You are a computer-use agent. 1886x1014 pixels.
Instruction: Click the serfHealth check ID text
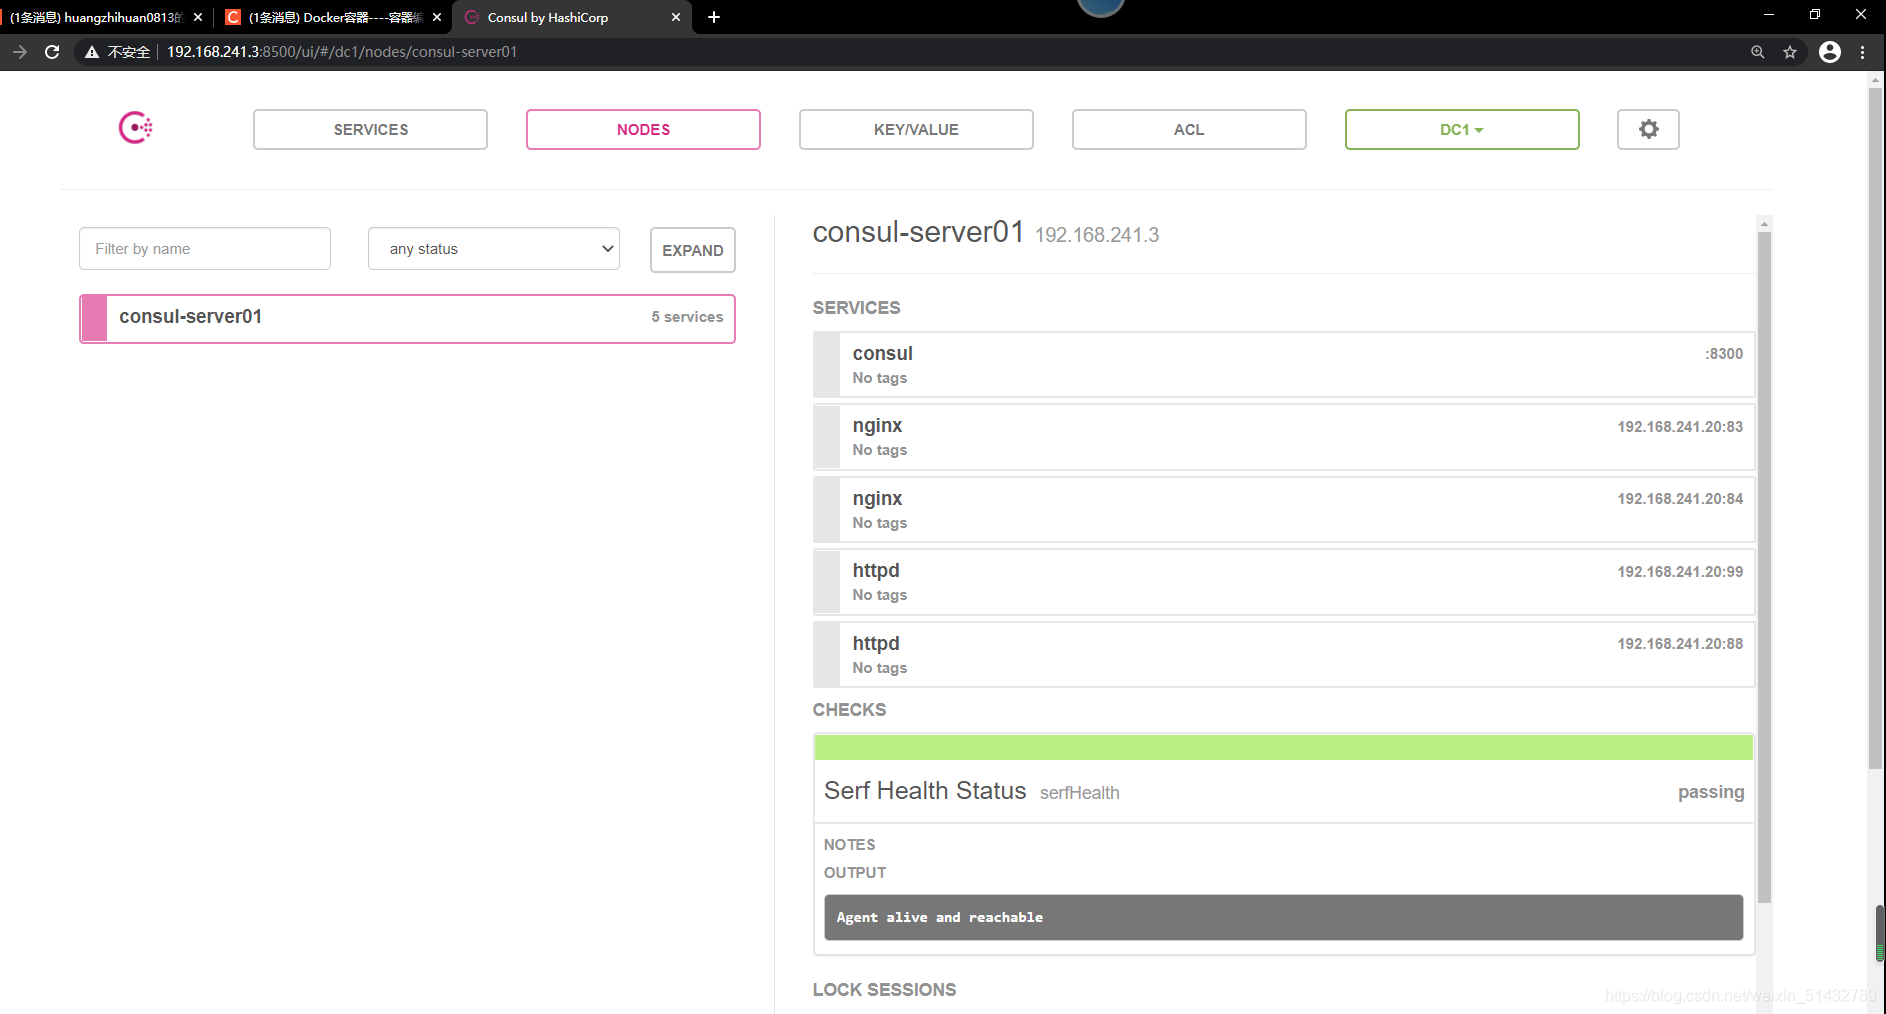[x=1079, y=793]
